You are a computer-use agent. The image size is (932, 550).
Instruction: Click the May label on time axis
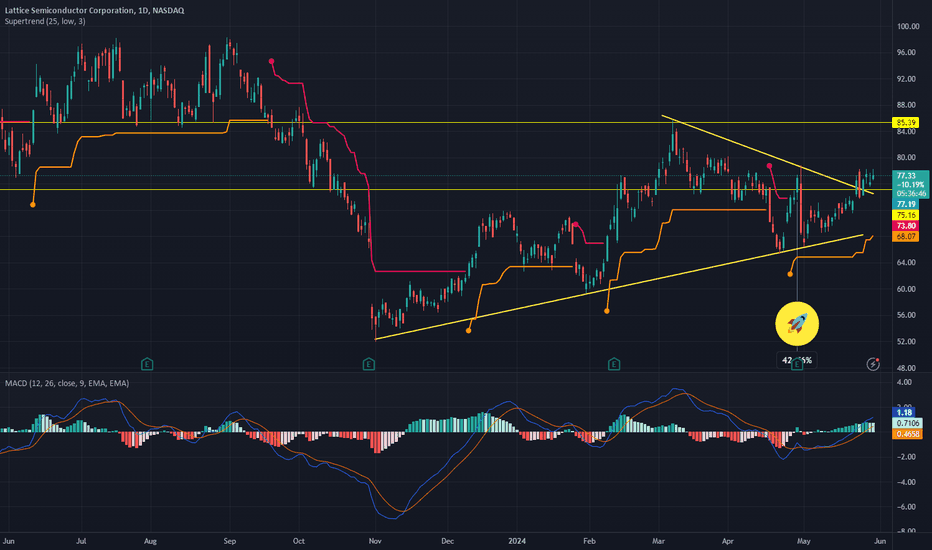click(x=804, y=541)
